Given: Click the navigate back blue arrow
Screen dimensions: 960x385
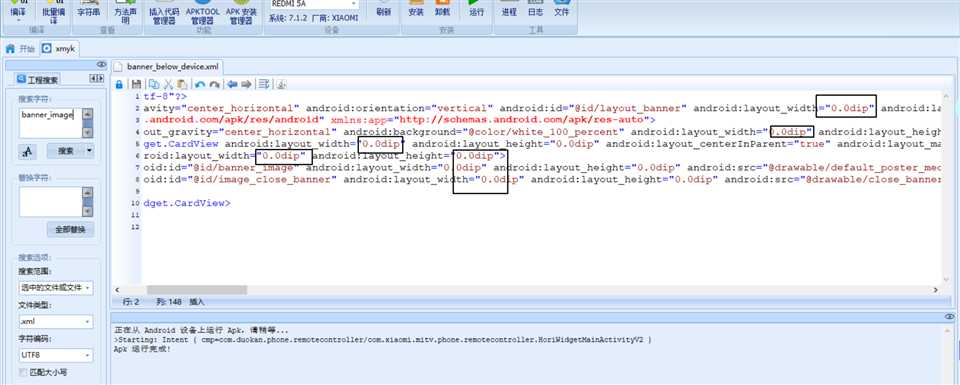Looking at the screenshot, I should (232, 84).
